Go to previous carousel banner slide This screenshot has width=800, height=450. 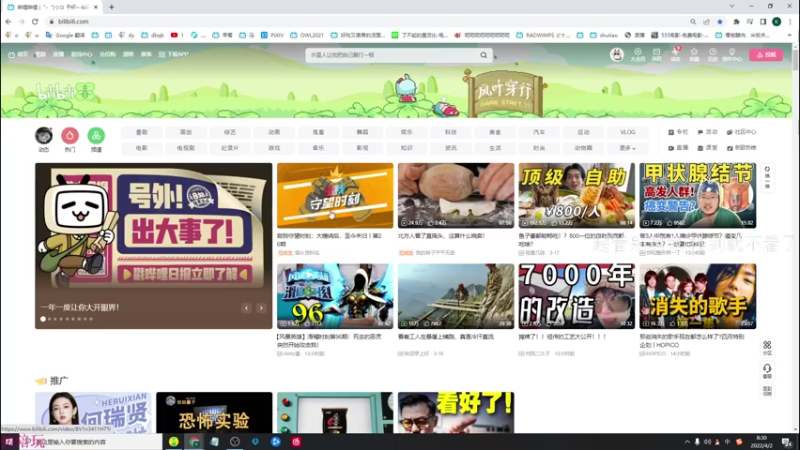(246, 308)
